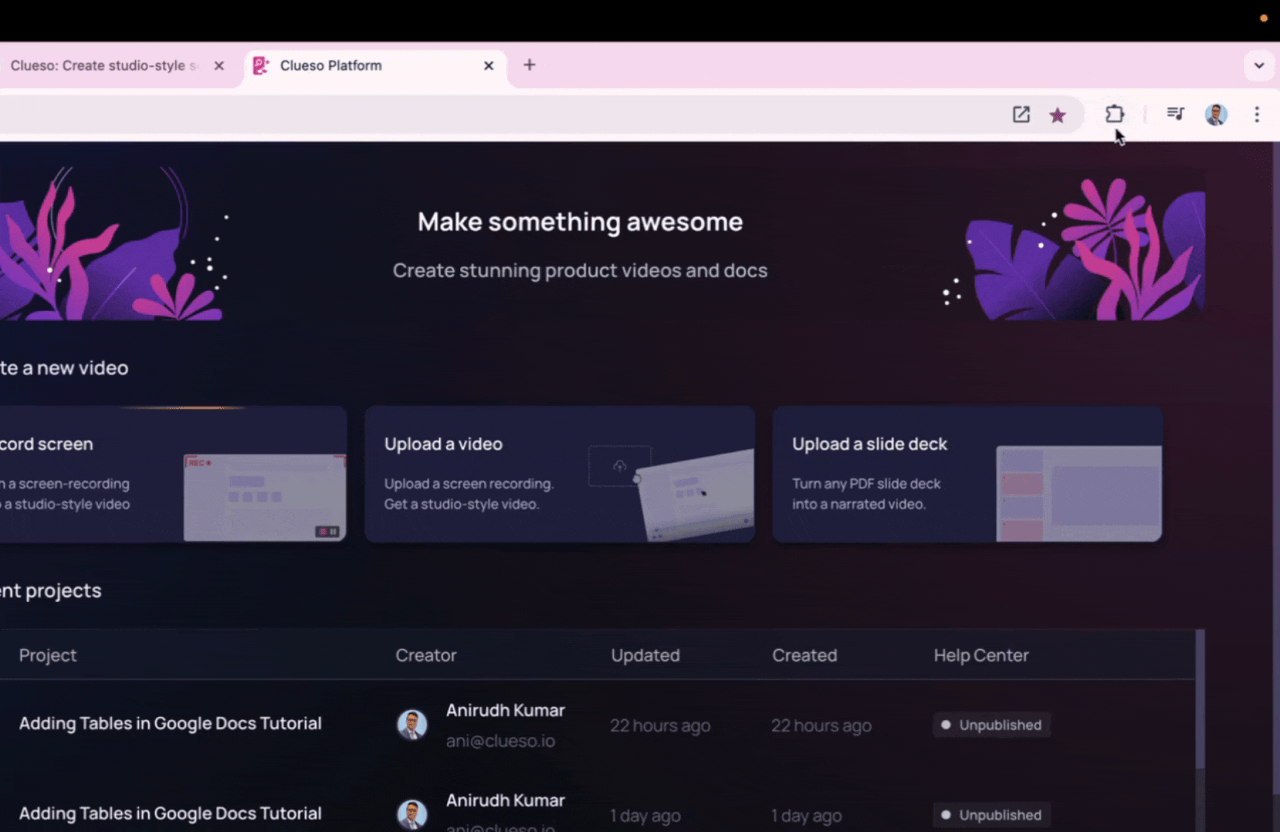The width and height of the screenshot is (1280, 832).
Task: Open a new tab with plus button
Action: (x=530, y=65)
